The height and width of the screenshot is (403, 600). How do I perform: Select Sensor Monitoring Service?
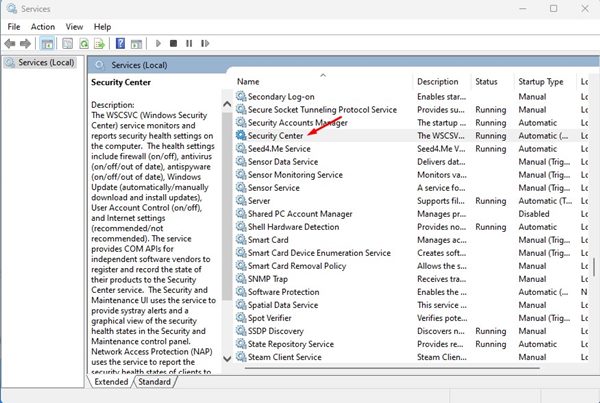[x=295, y=175]
